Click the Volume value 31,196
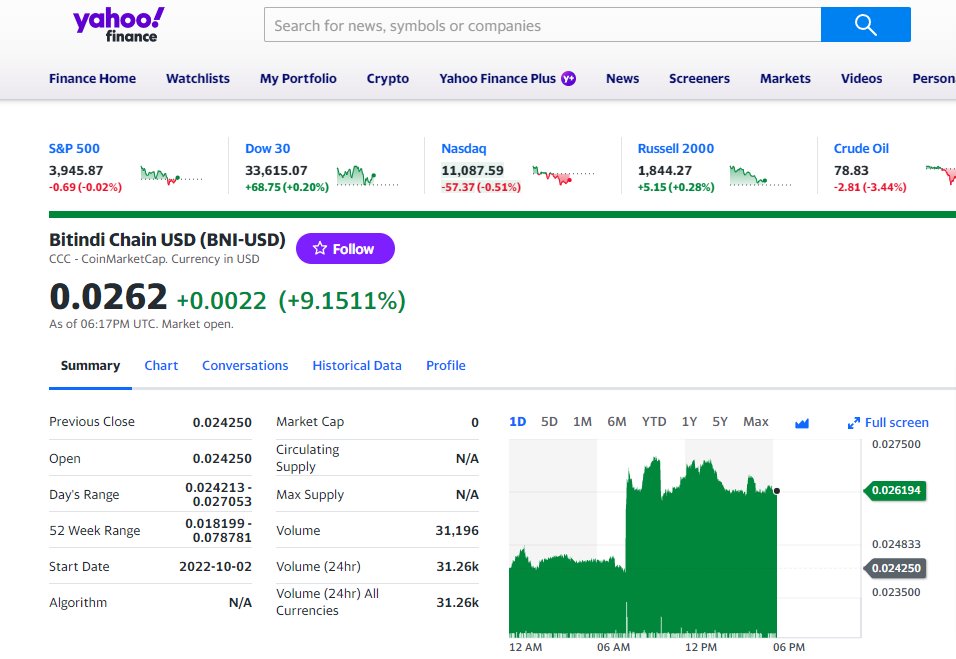 (457, 530)
